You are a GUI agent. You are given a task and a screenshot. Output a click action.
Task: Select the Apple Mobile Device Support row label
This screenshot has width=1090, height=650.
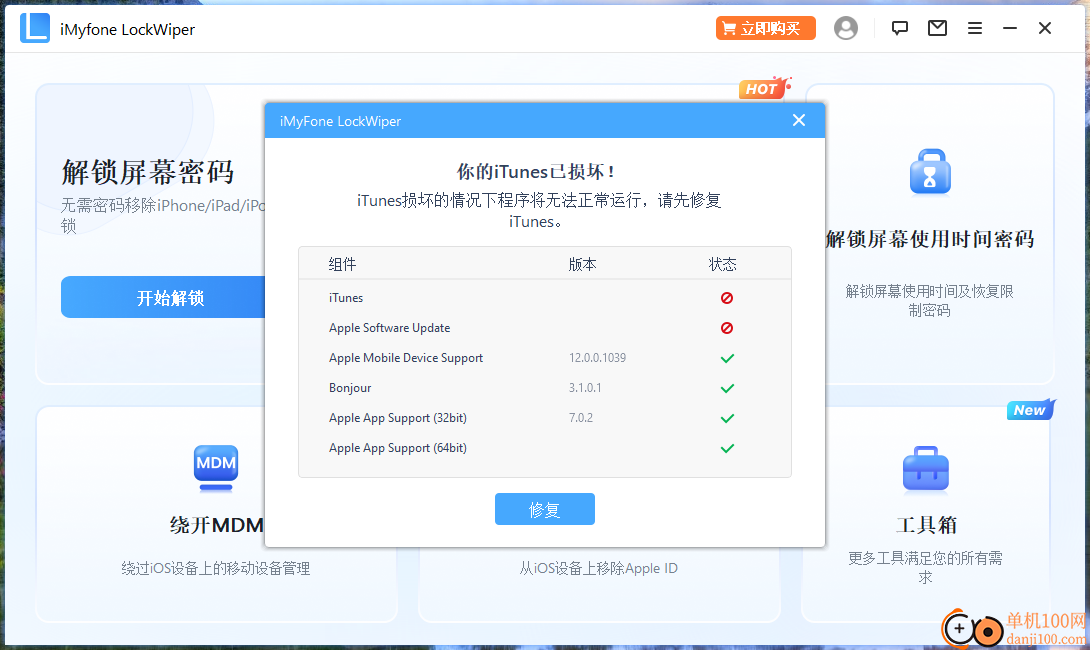(406, 358)
